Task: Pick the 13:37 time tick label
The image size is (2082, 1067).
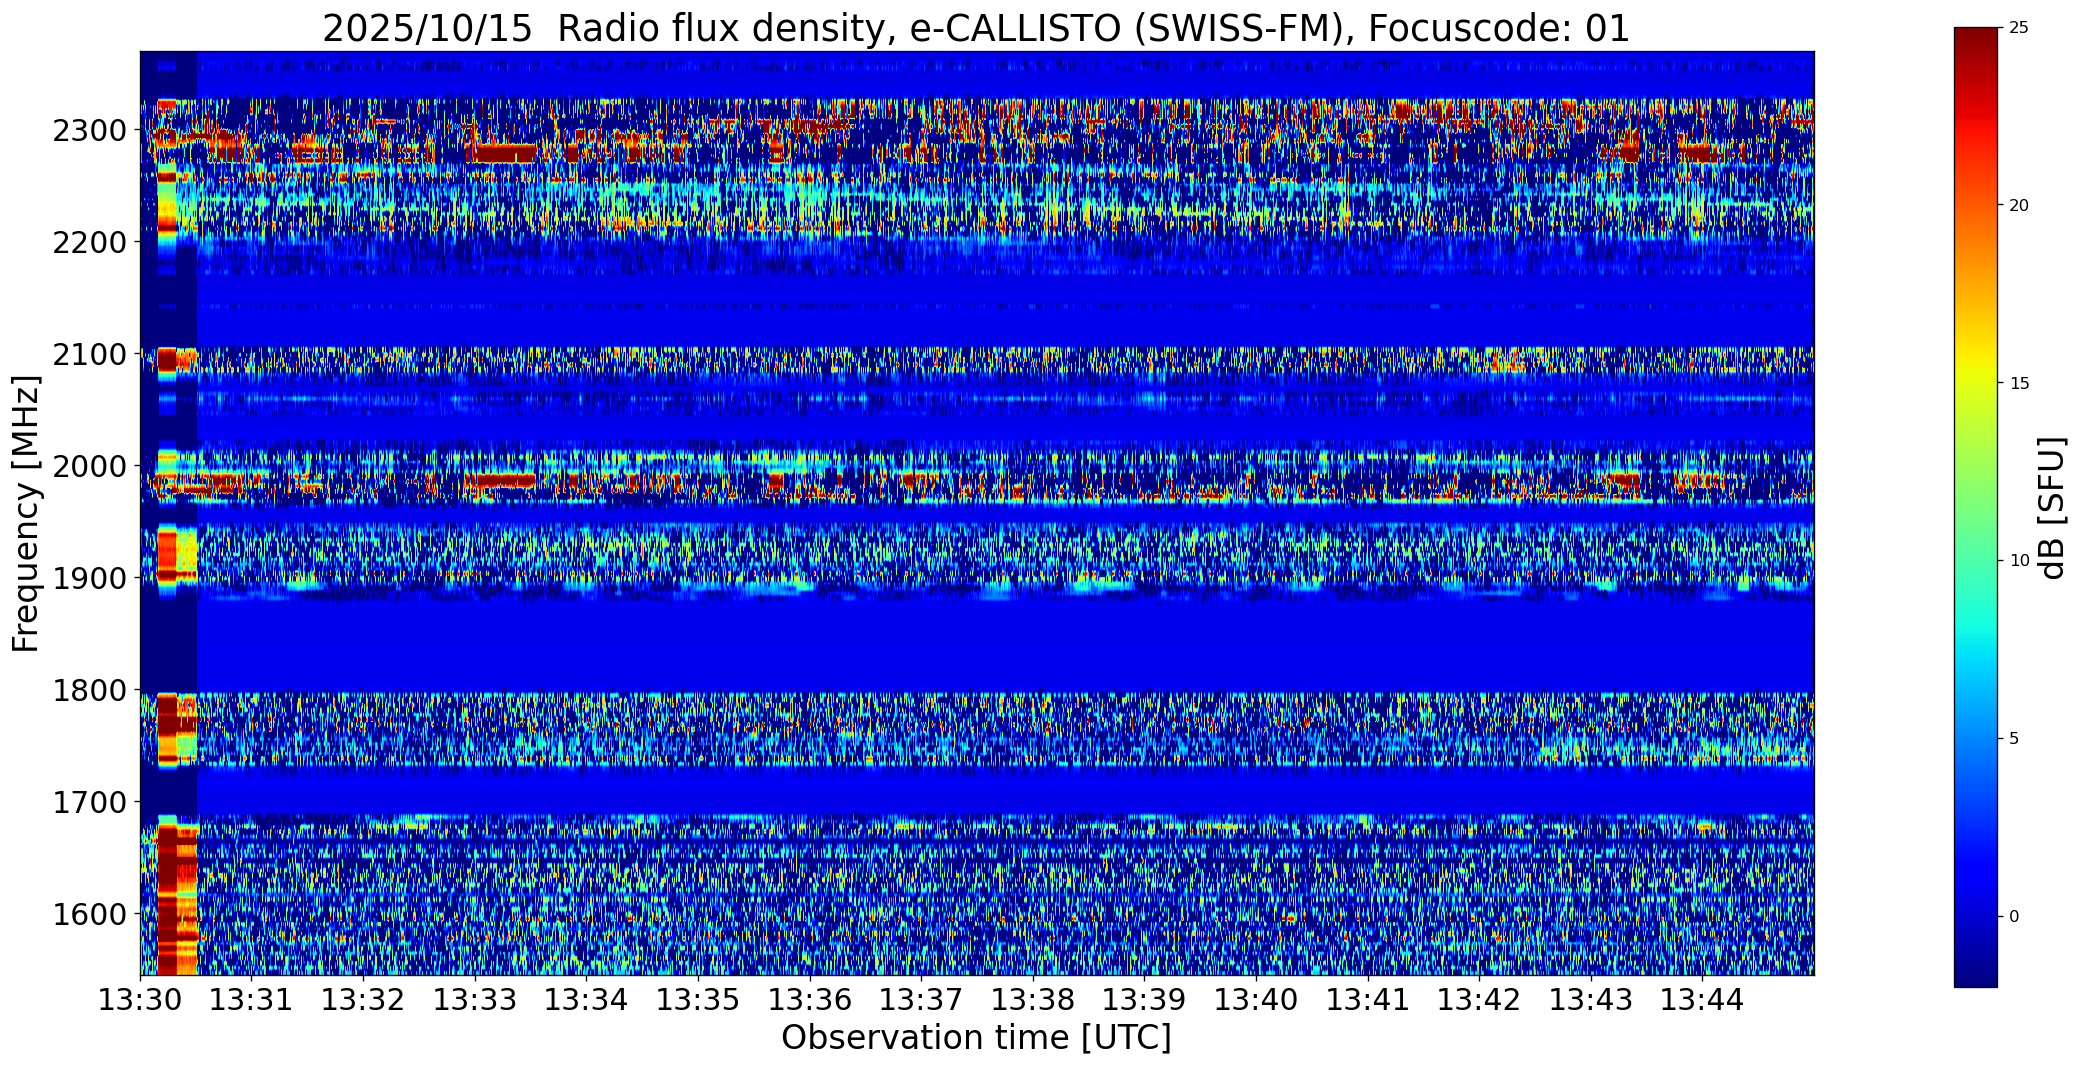Action: point(921,999)
